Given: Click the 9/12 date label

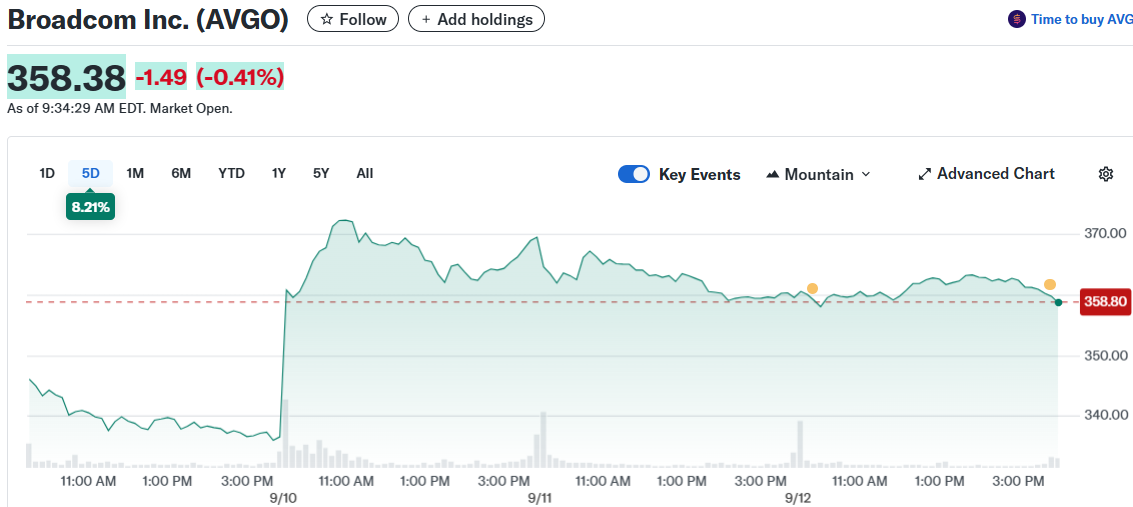Looking at the screenshot, I should [x=798, y=498].
